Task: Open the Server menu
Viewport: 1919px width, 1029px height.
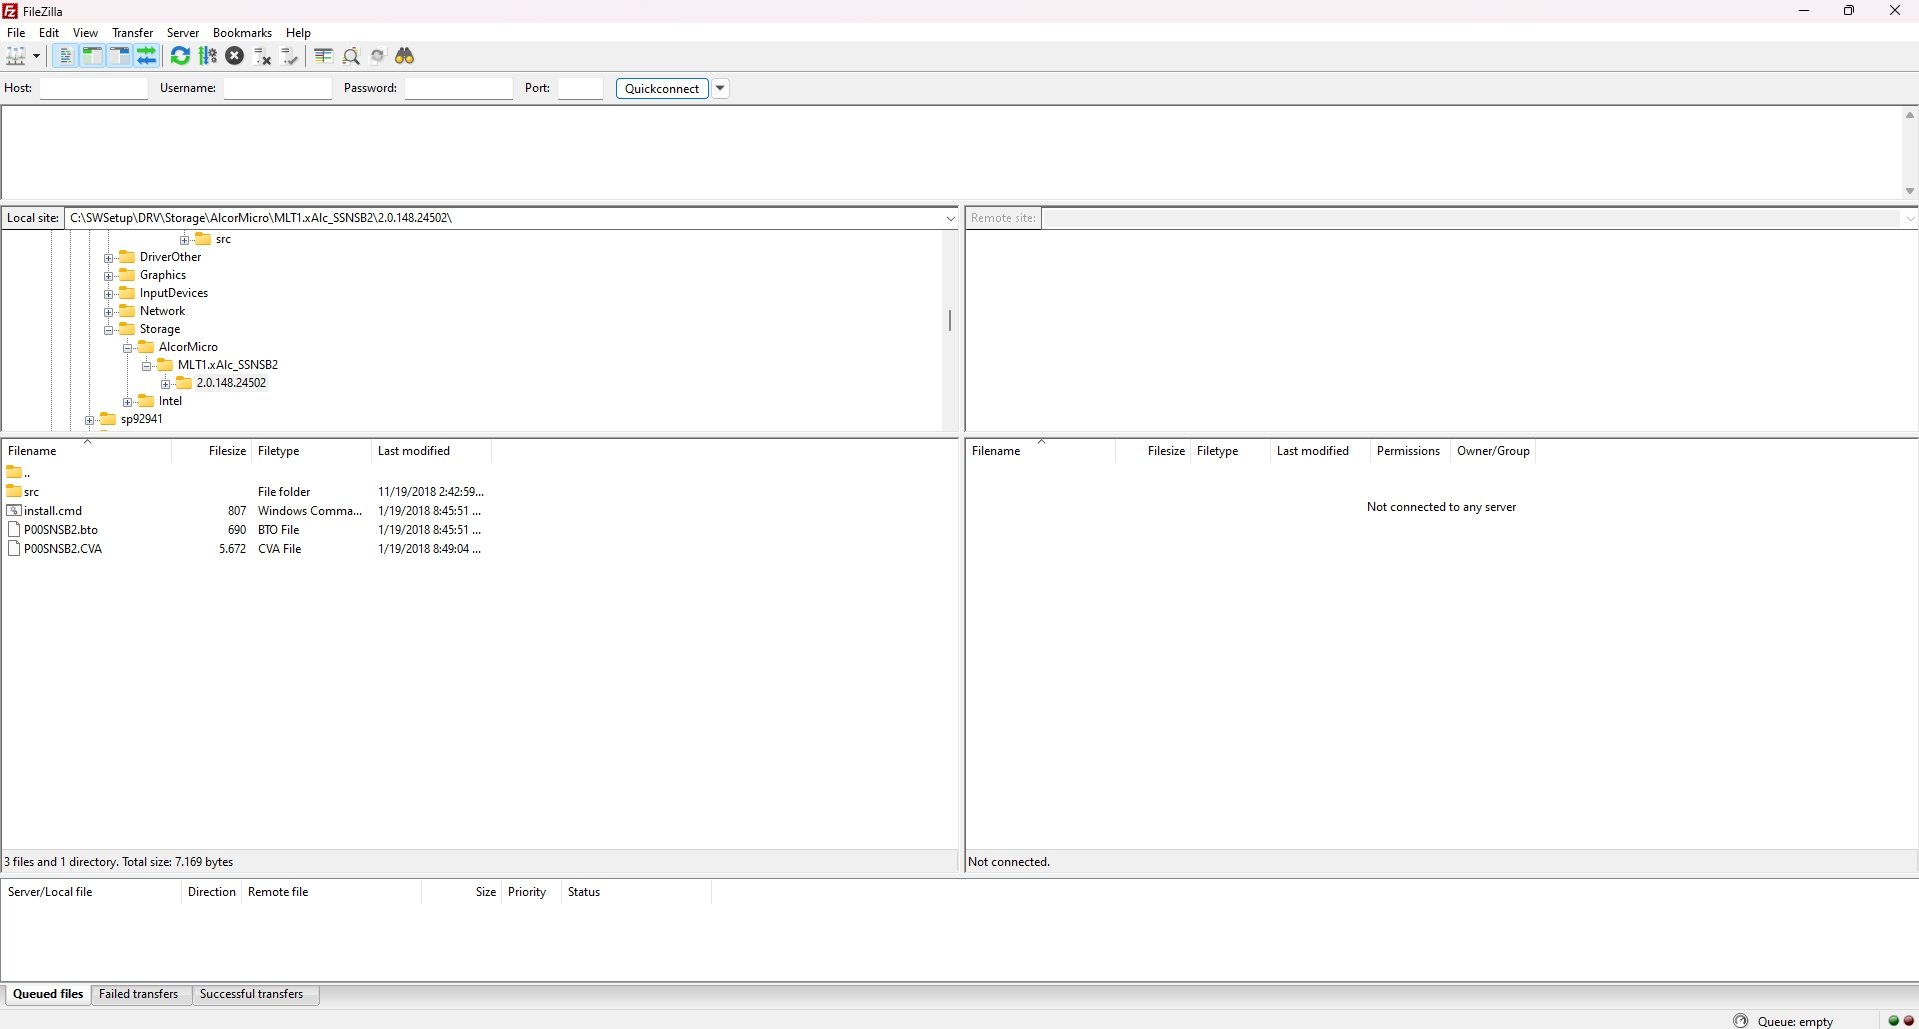Action: pyautogui.click(x=183, y=33)
